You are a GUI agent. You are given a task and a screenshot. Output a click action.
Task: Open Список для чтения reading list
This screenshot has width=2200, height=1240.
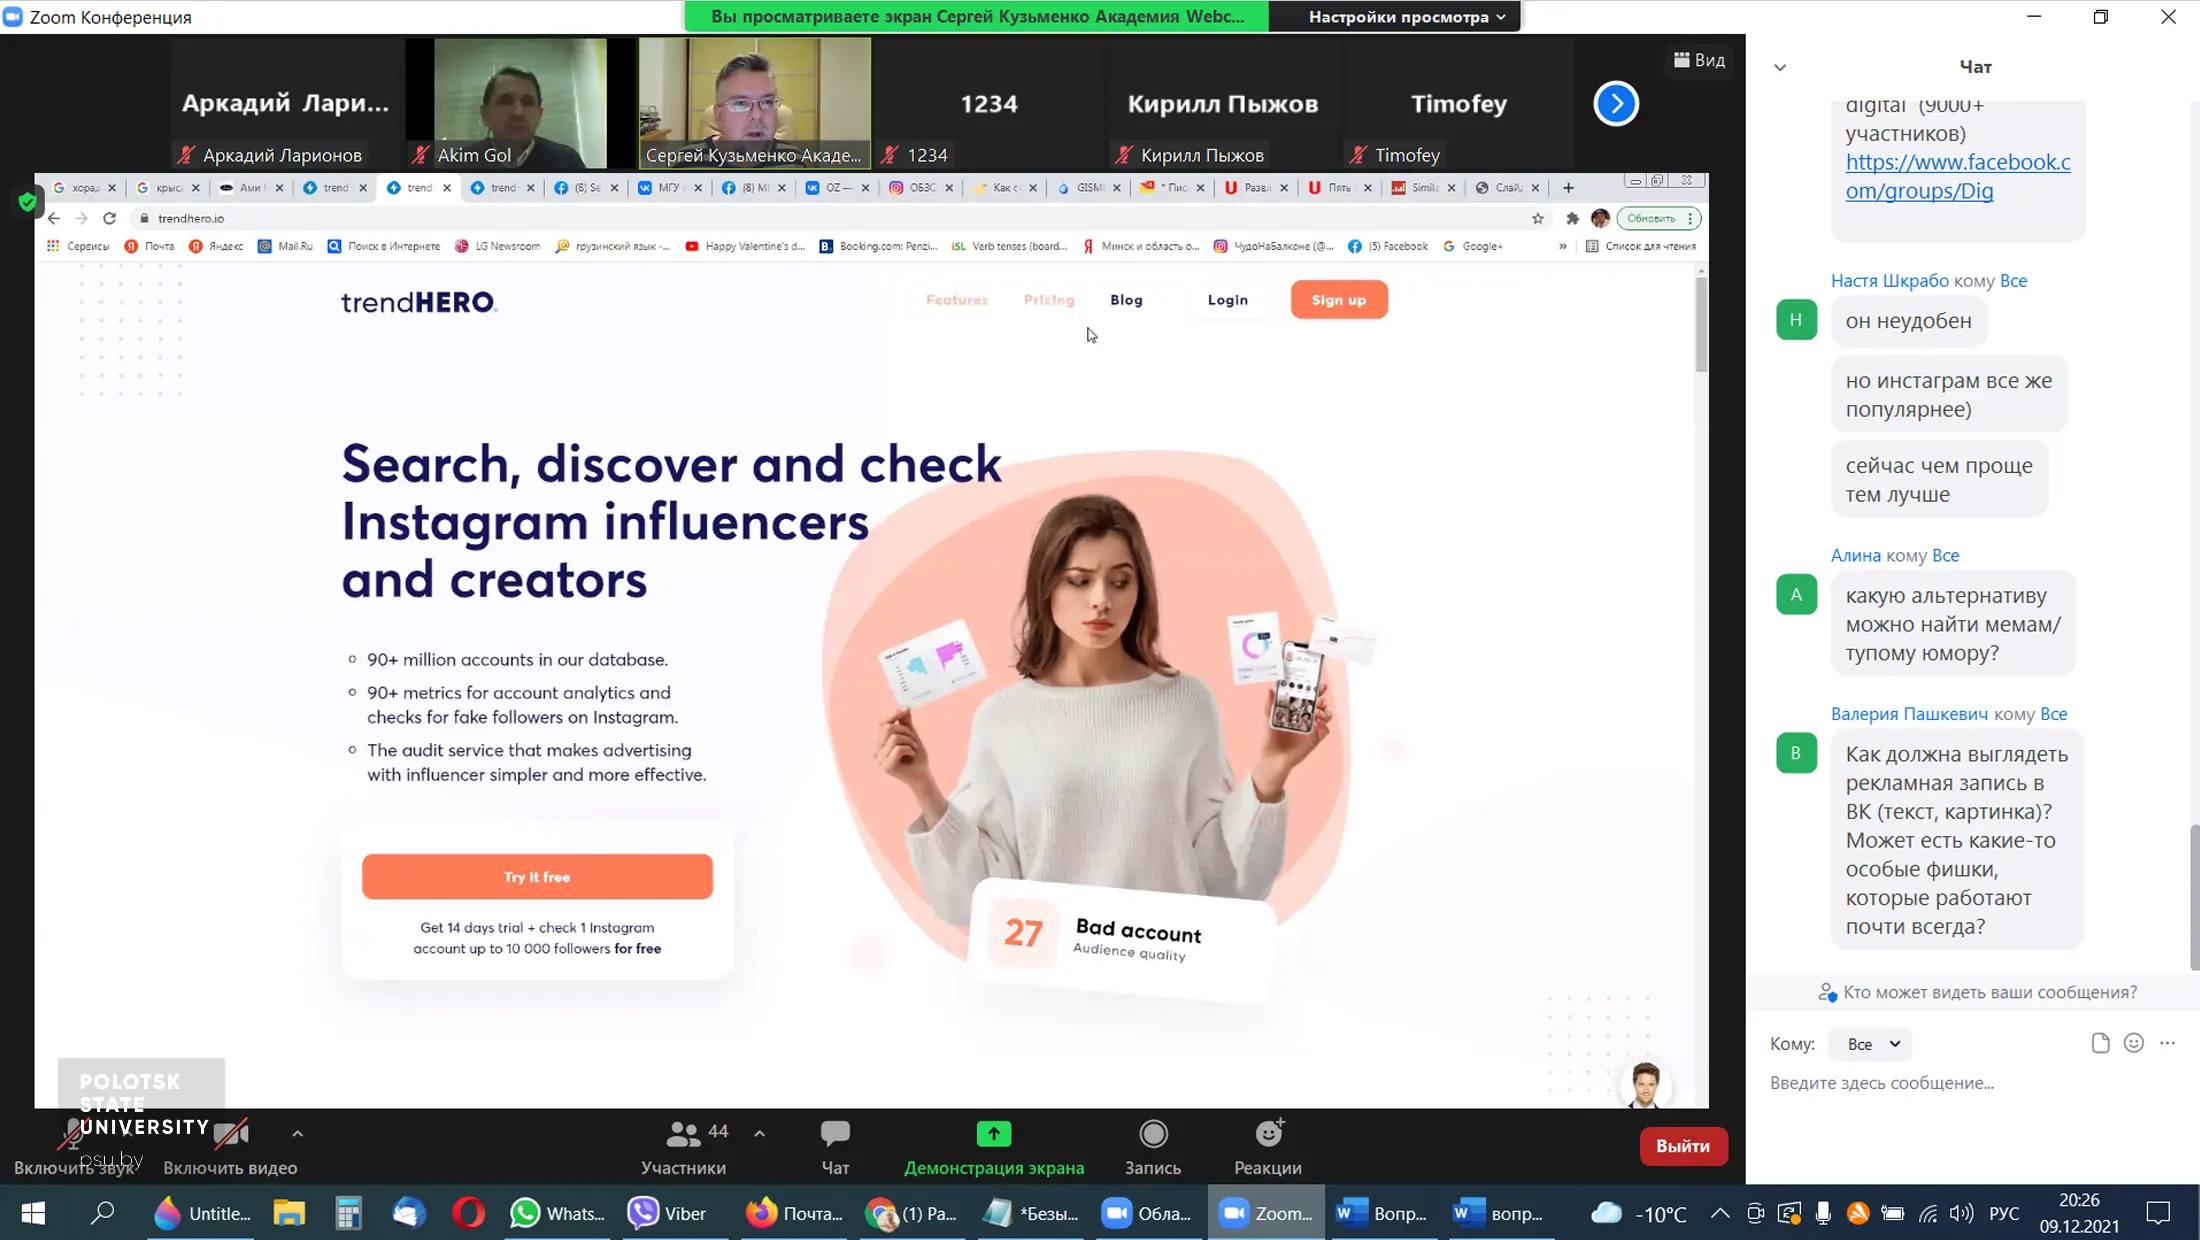coord(1641,246)
